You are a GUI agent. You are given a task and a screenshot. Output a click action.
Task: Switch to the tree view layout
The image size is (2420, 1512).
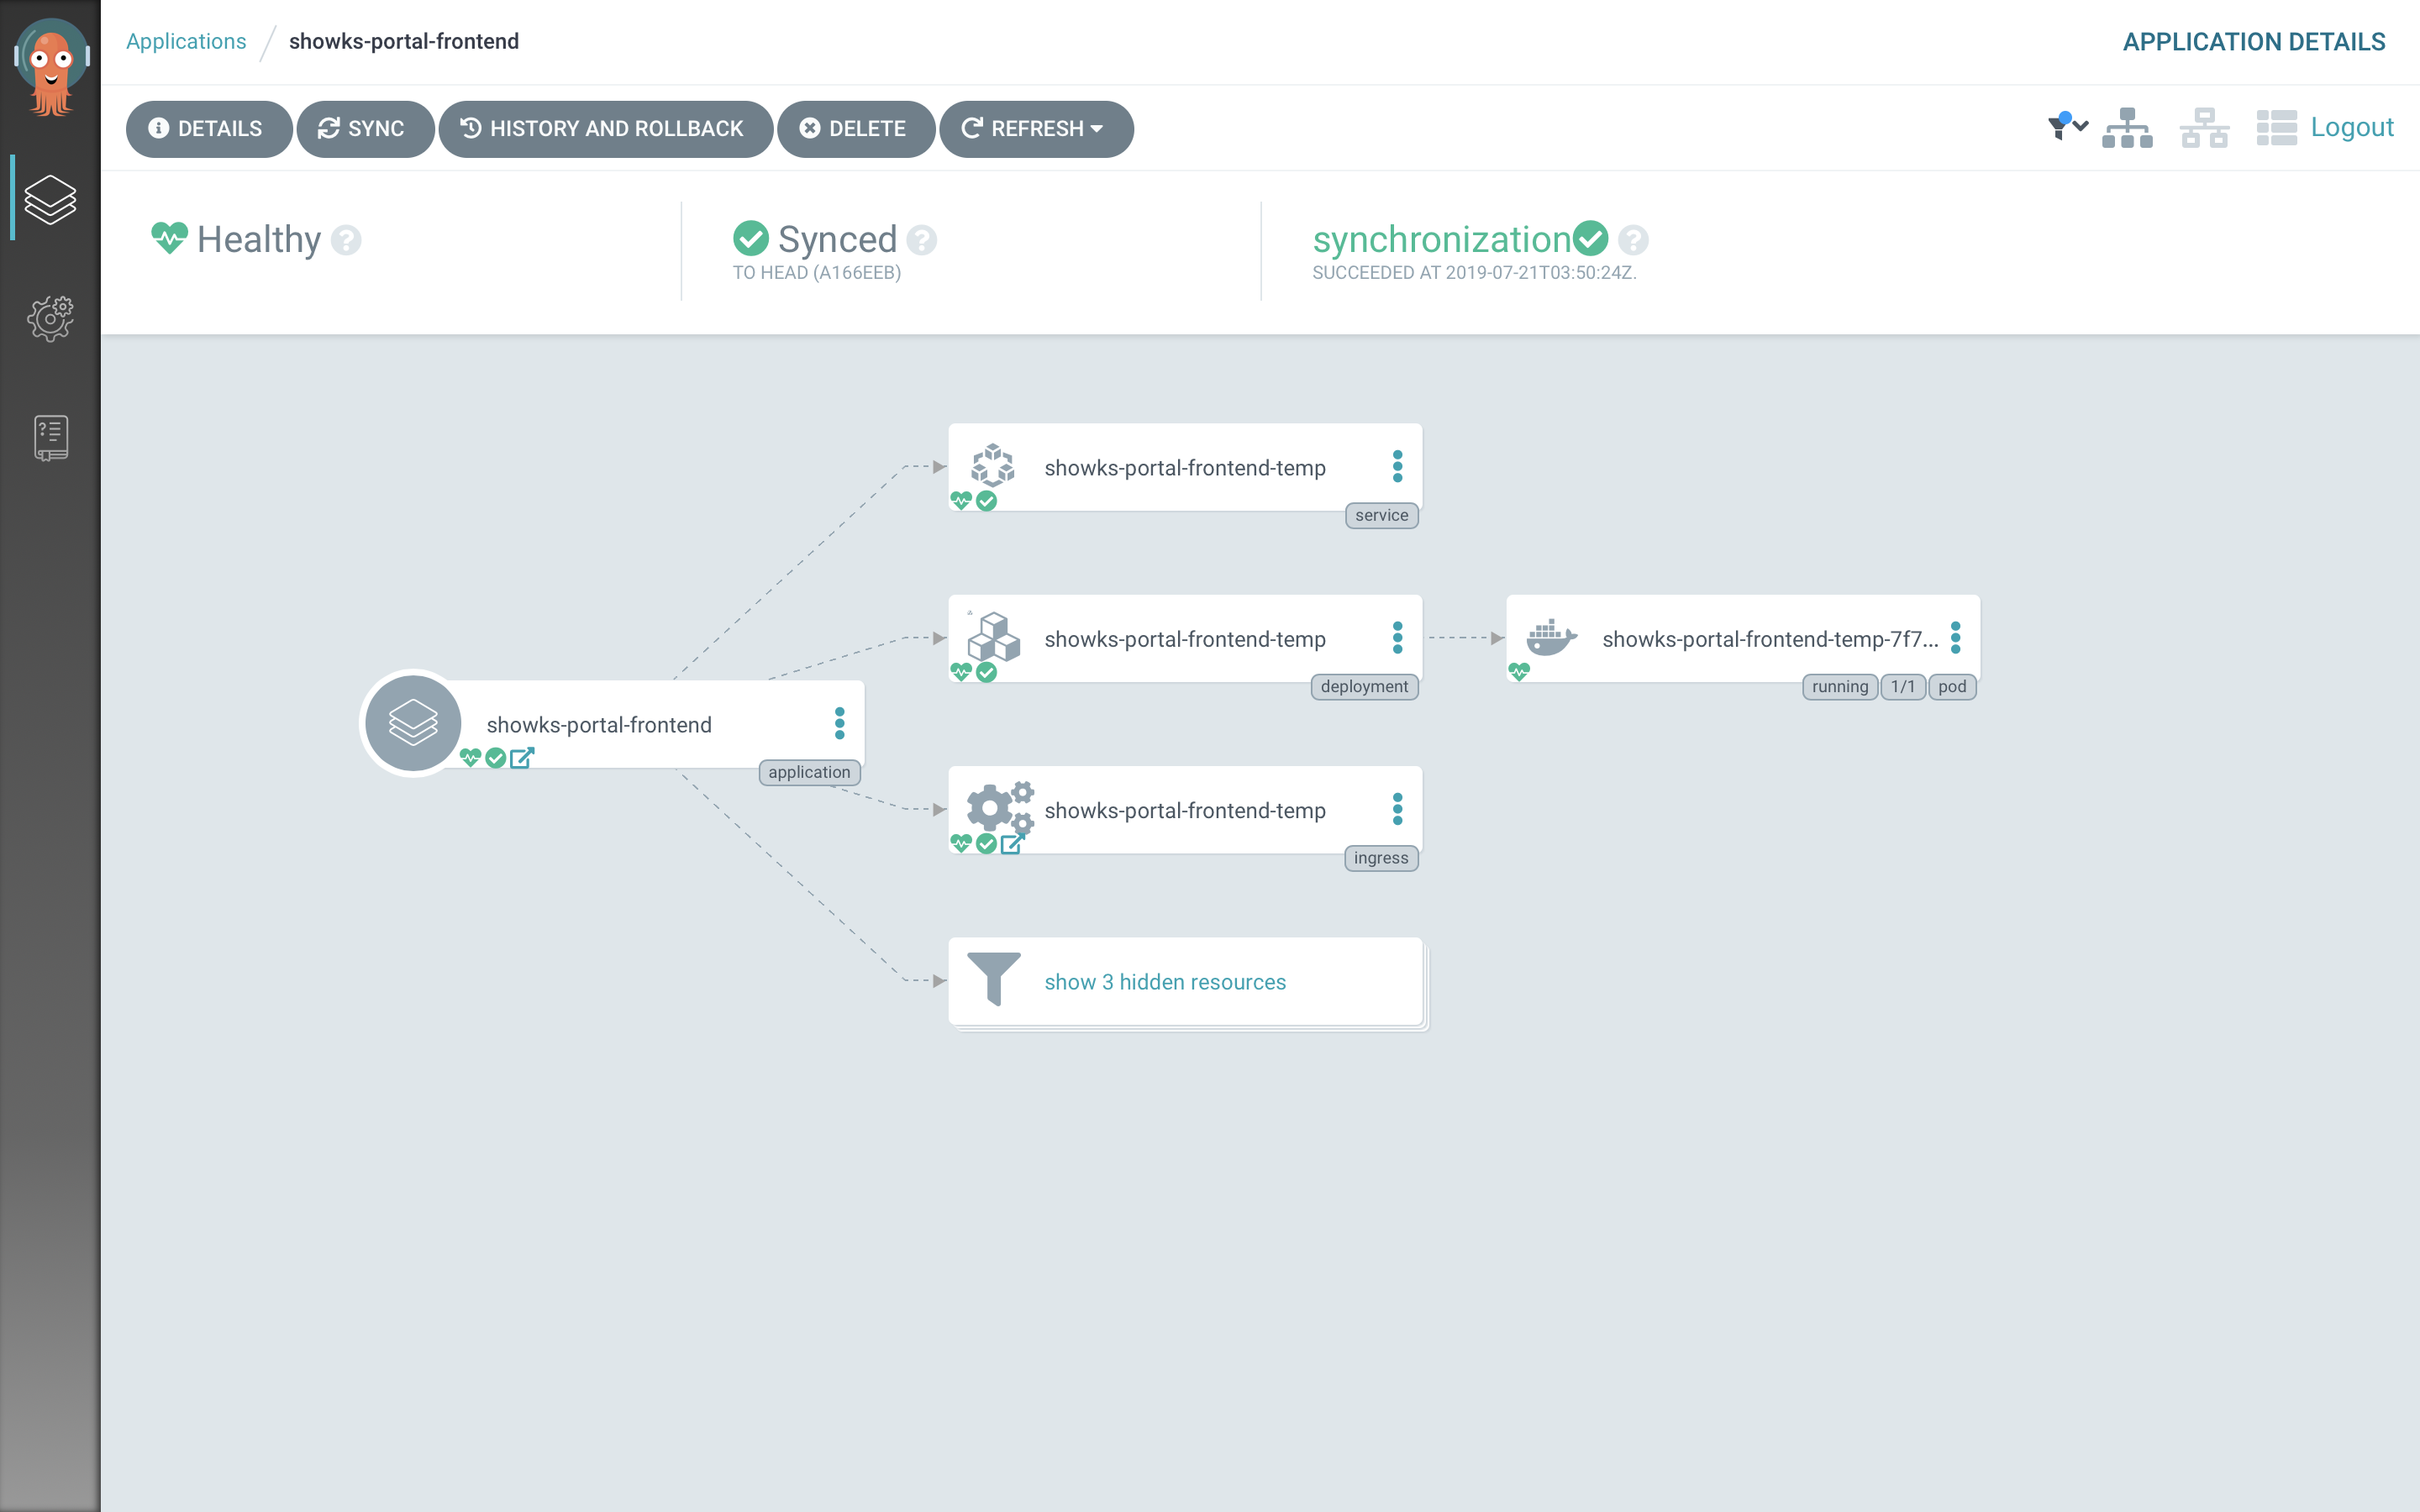[x=2127, y=128]
